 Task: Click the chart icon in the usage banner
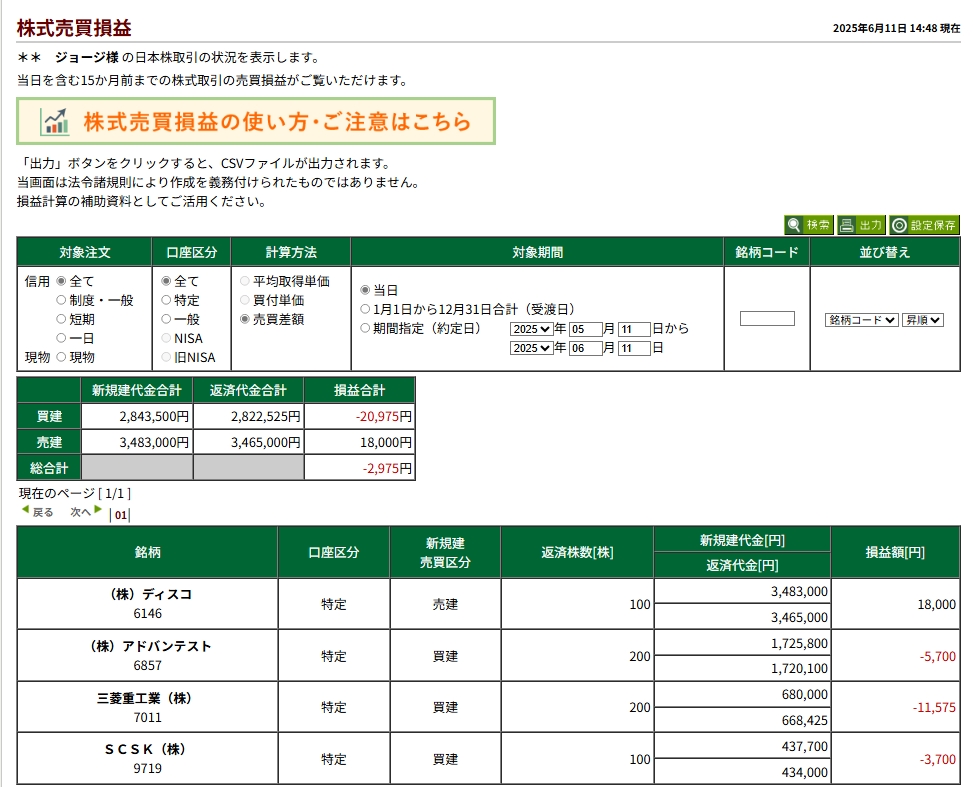[55, 122]
